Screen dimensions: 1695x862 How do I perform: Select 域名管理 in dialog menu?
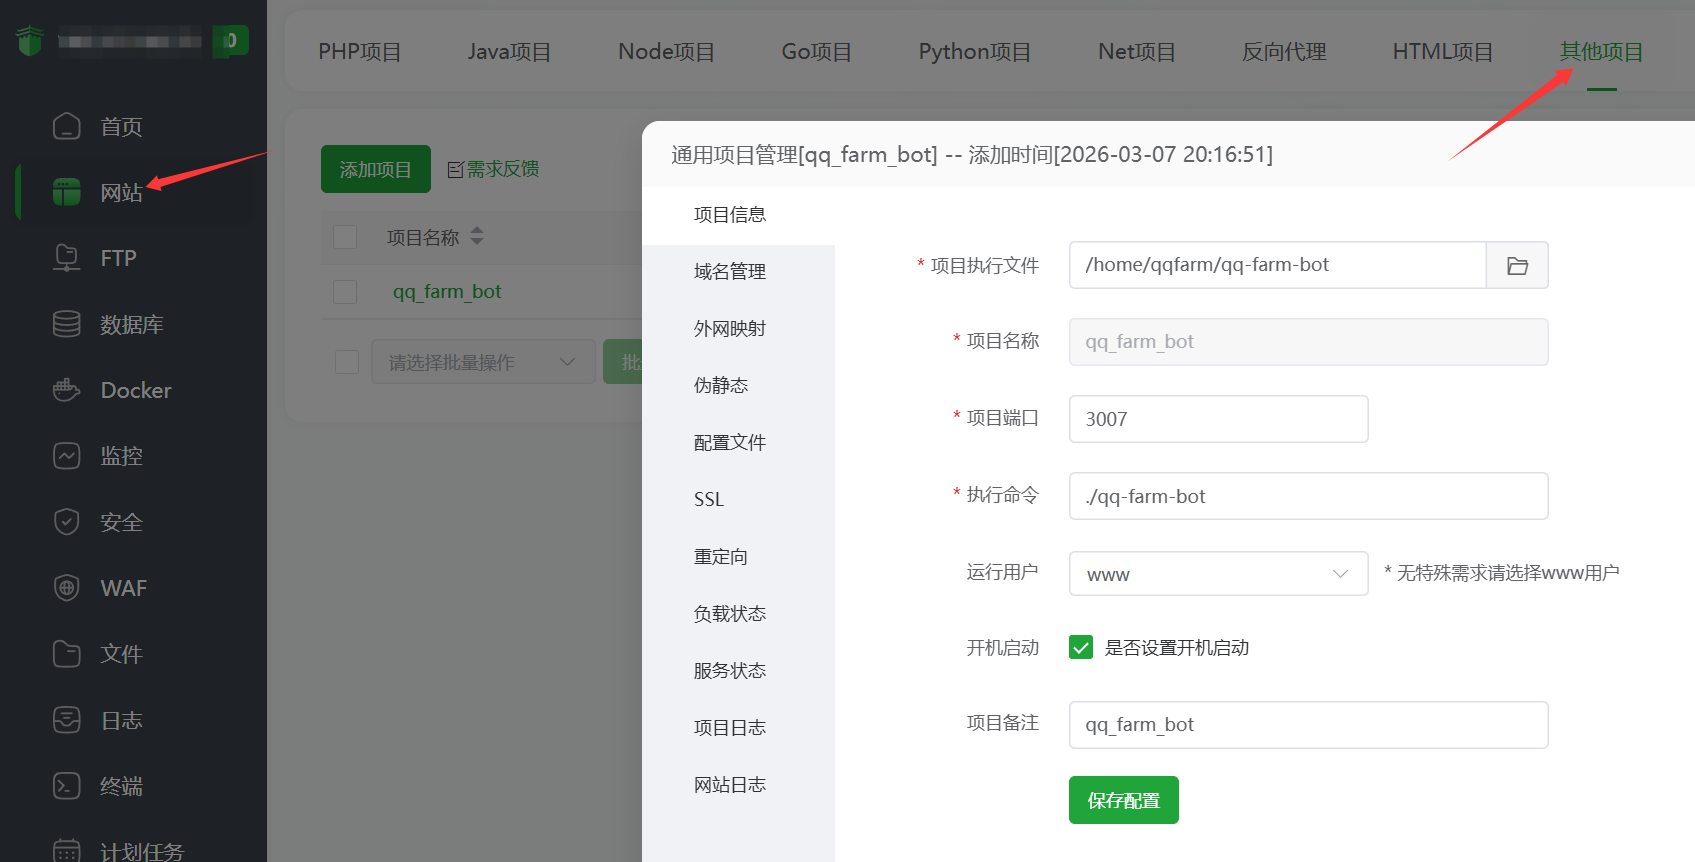pyautogui.click(x=738, y=272)
